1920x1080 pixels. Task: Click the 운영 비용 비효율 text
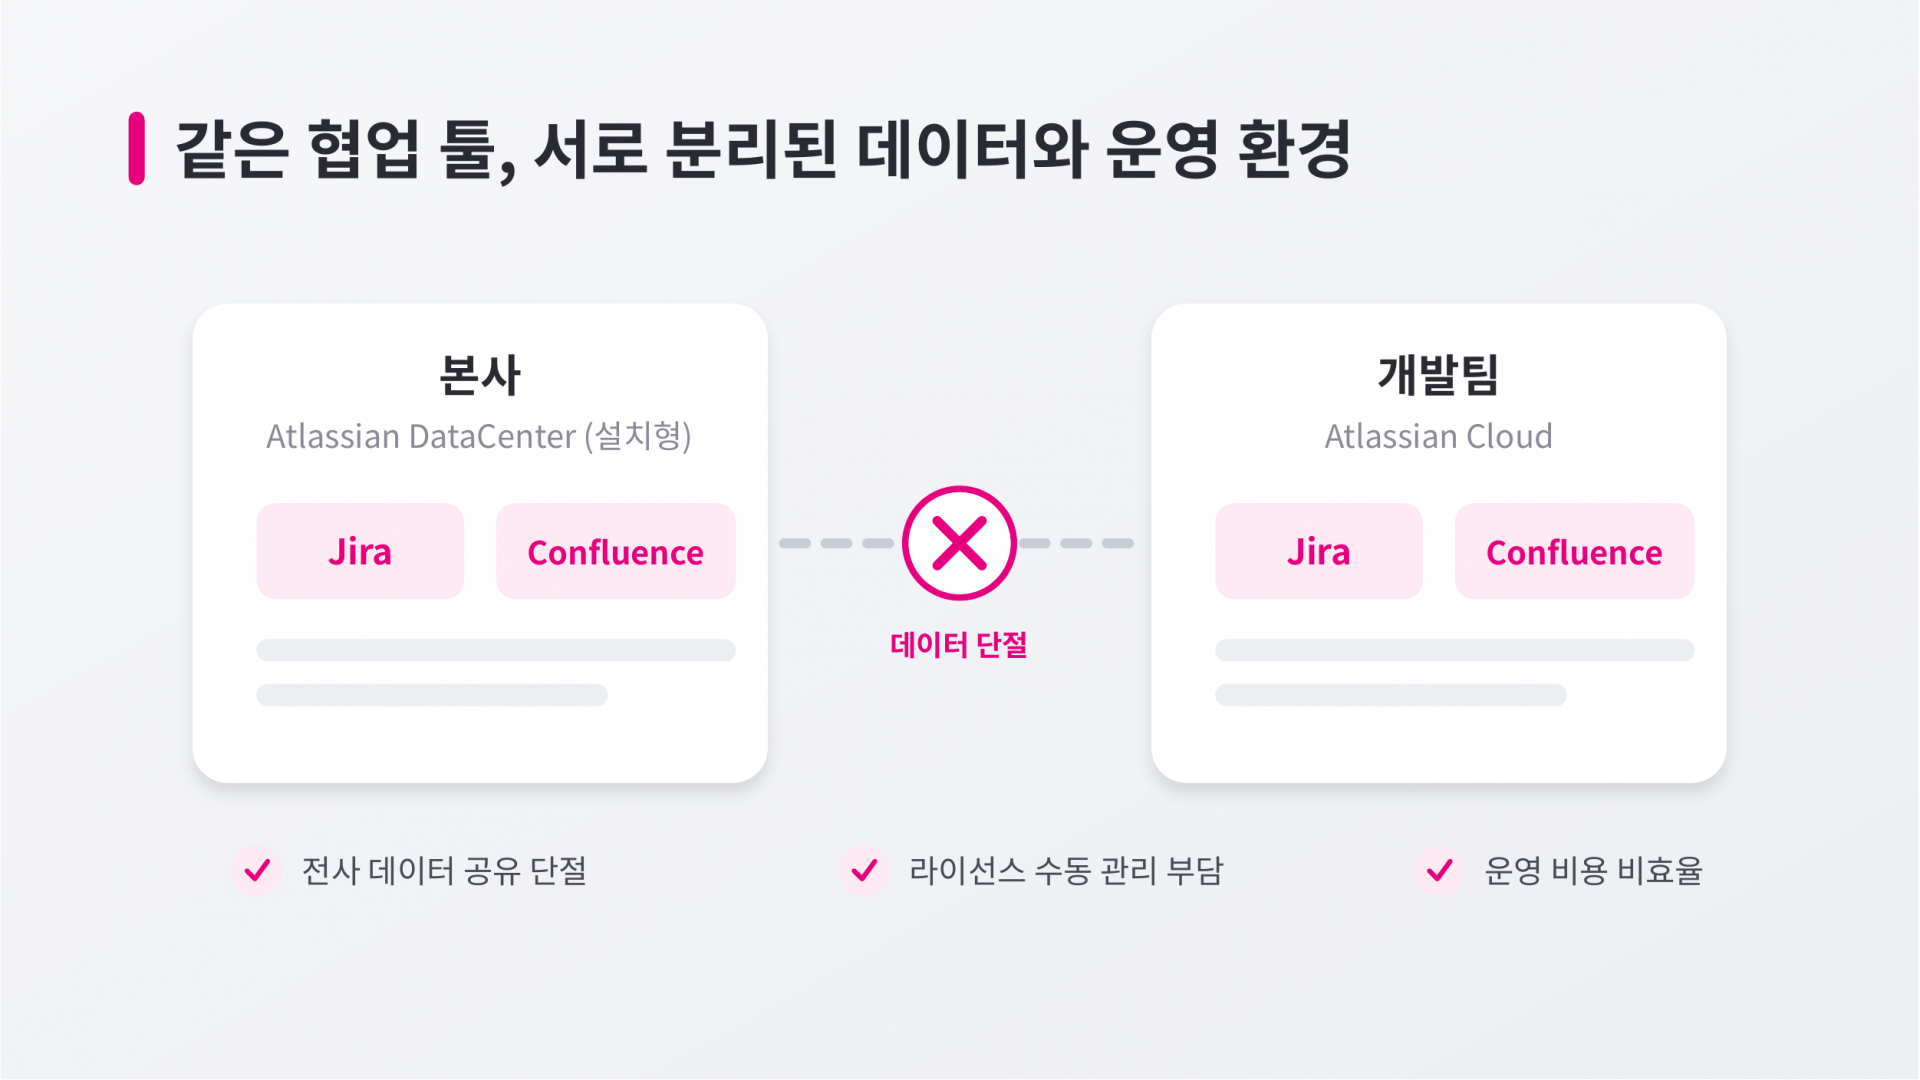tap(1593, 870)
